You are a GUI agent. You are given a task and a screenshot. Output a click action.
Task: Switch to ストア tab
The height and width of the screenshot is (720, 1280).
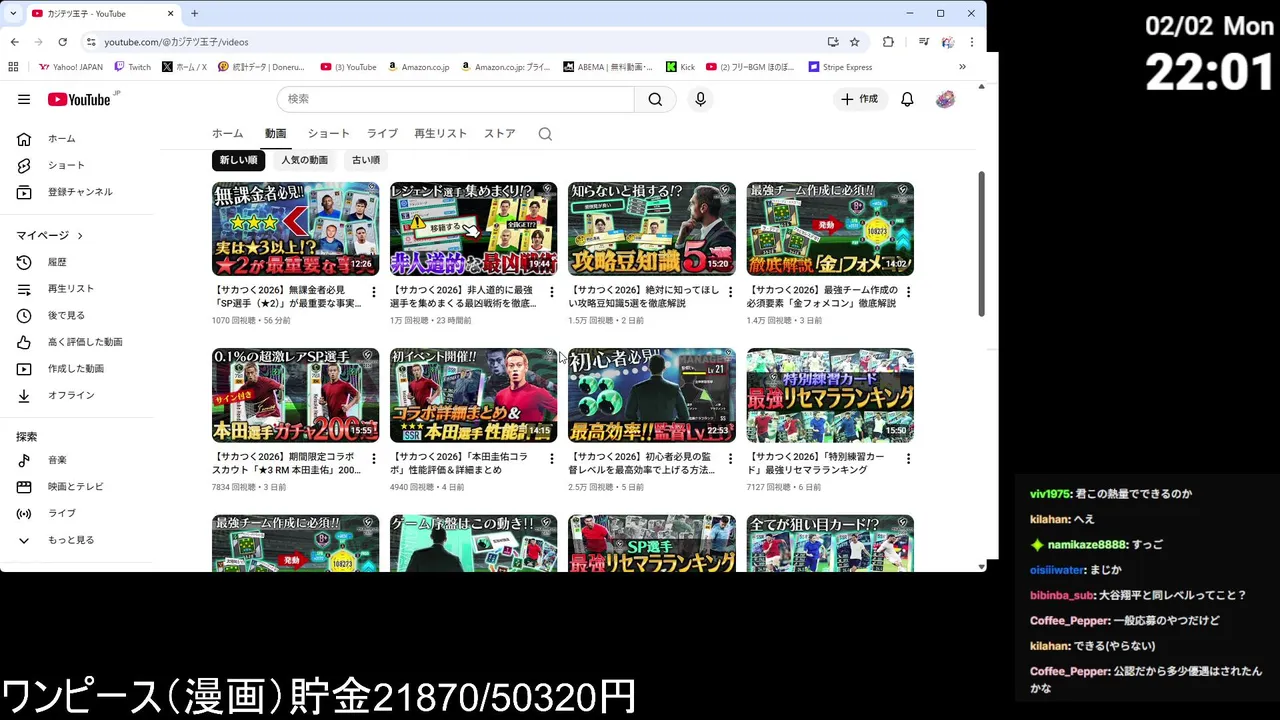coord(500,134)
